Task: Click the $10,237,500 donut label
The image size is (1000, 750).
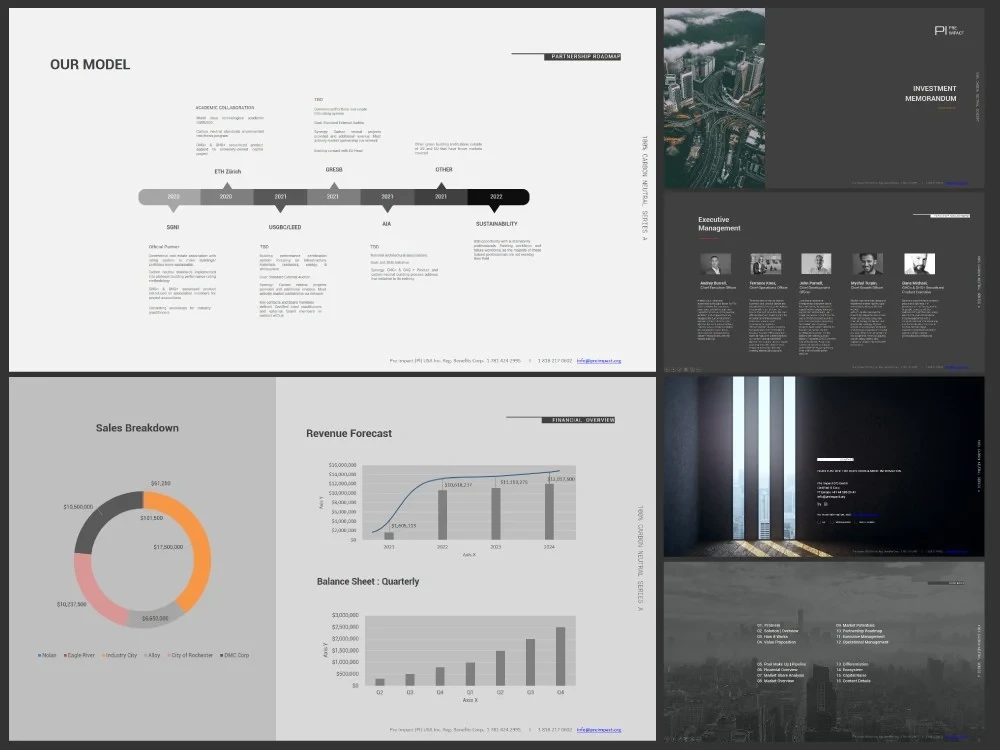Action: coord(71,604)
